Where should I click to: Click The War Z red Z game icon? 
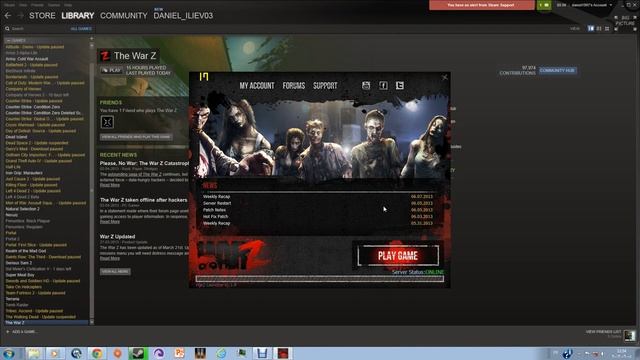[105, 56]
